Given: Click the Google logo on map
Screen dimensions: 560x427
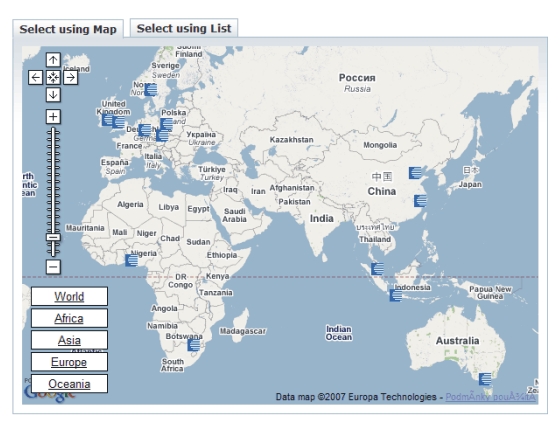Looking at the screenshot, I should tap(49, 392).
